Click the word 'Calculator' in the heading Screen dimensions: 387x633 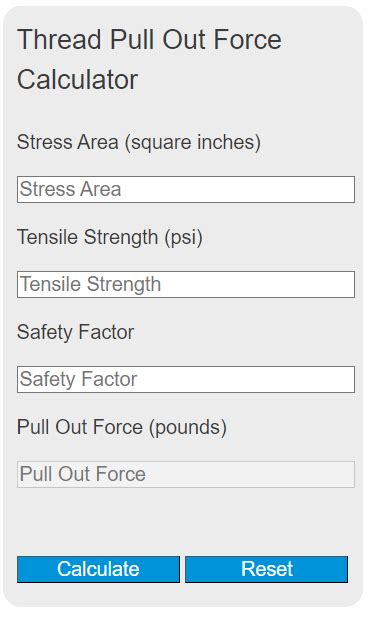pyautogui.click(x=77, y=80)
